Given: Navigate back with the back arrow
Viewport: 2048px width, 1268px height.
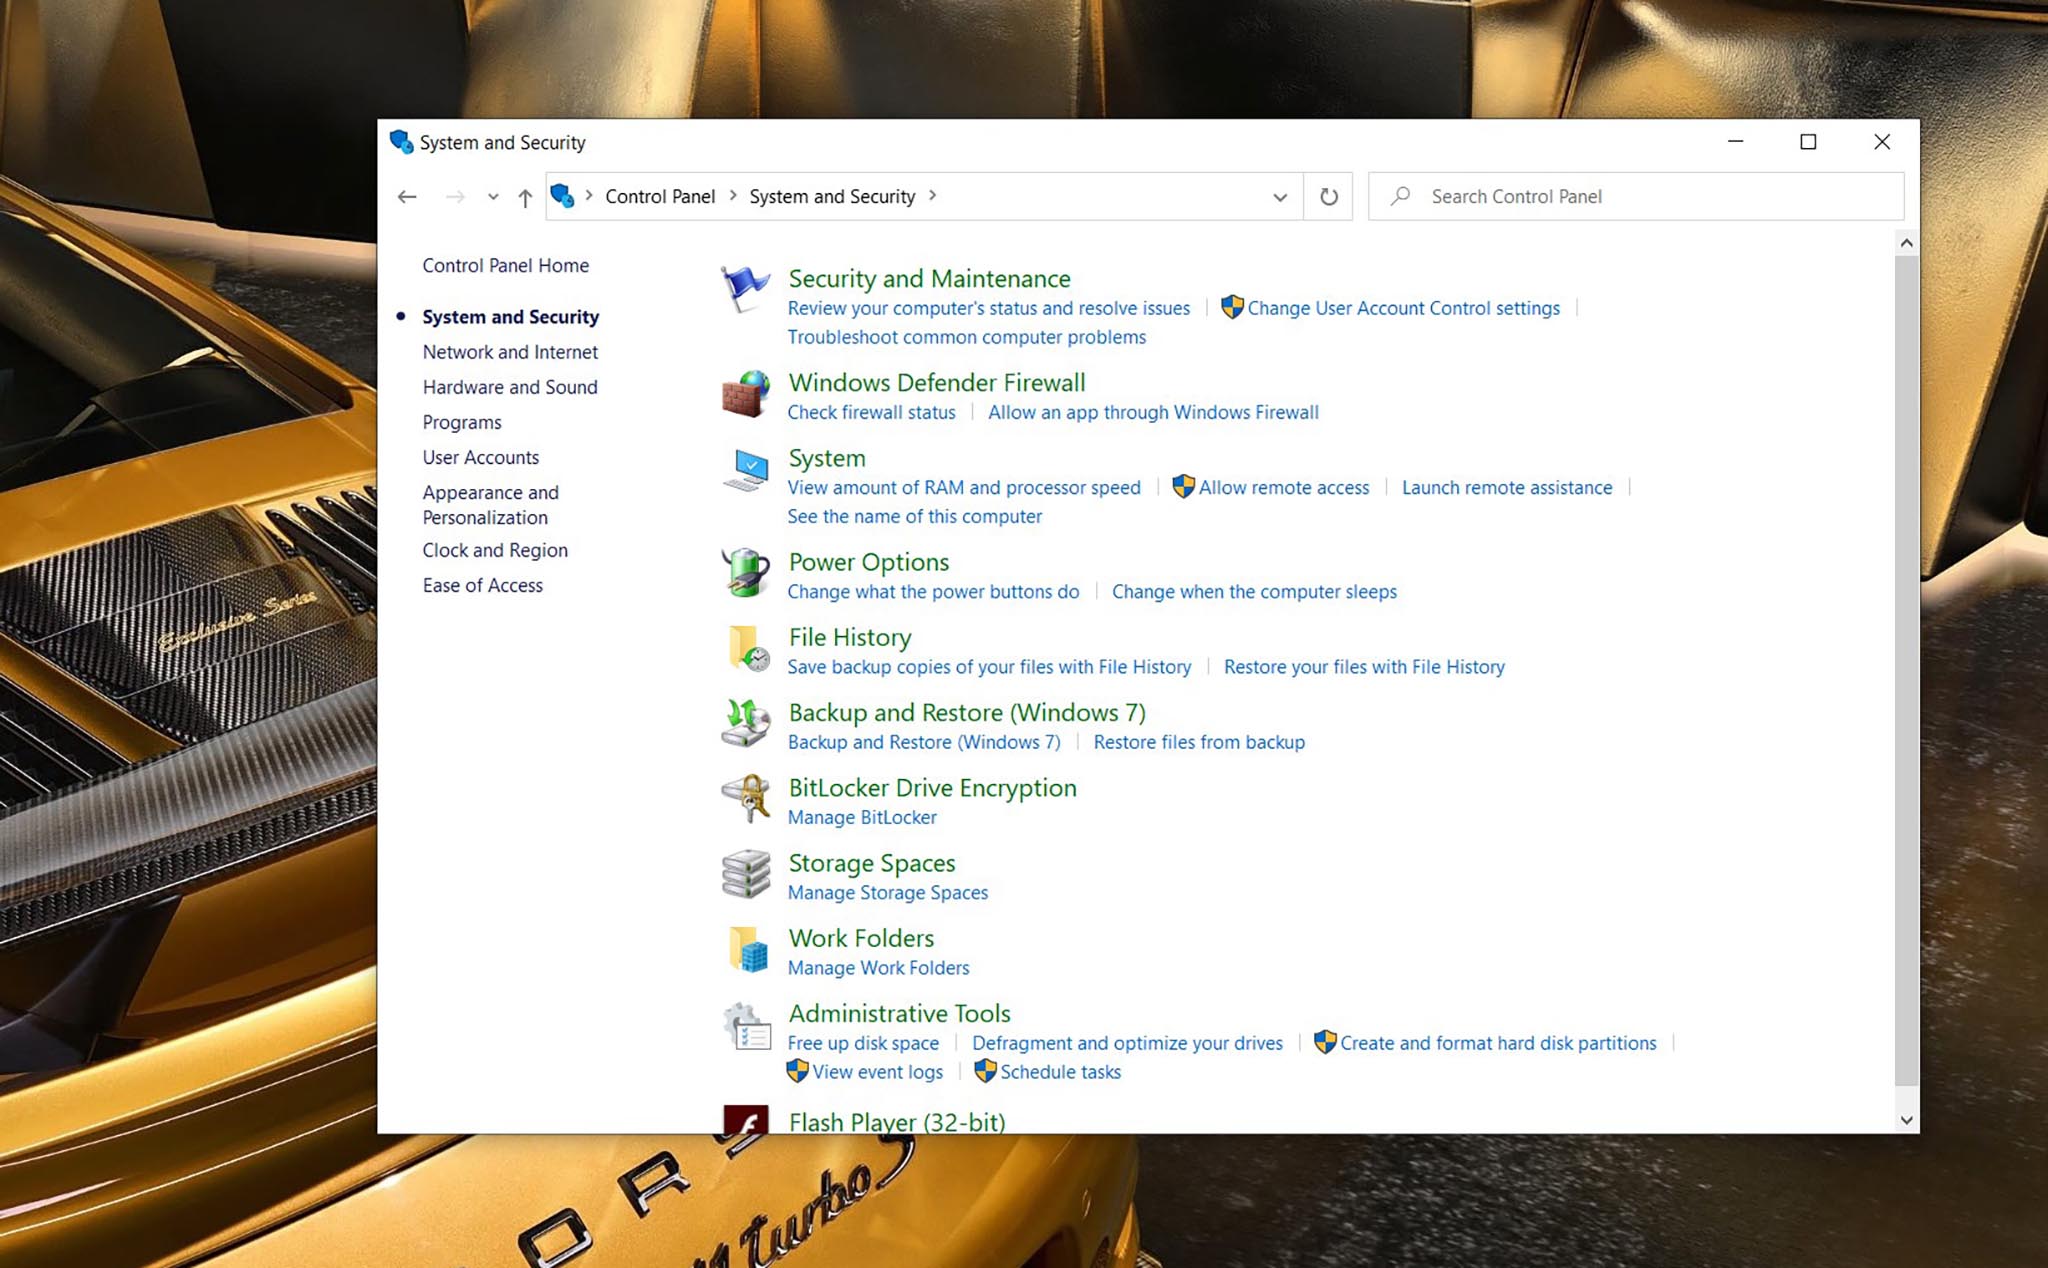Looking at the screenshot, I should click(x=407, y=197).
